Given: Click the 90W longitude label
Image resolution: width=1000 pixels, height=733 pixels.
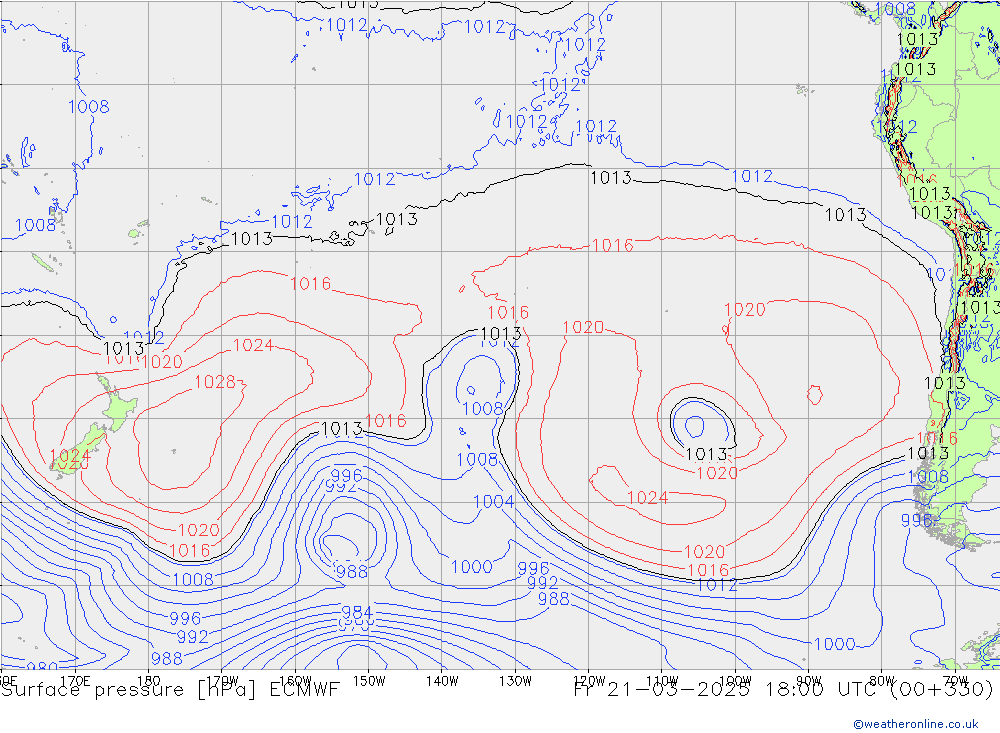Looking at the screenshot, I should pyautogui.click(x=809, y=681).
